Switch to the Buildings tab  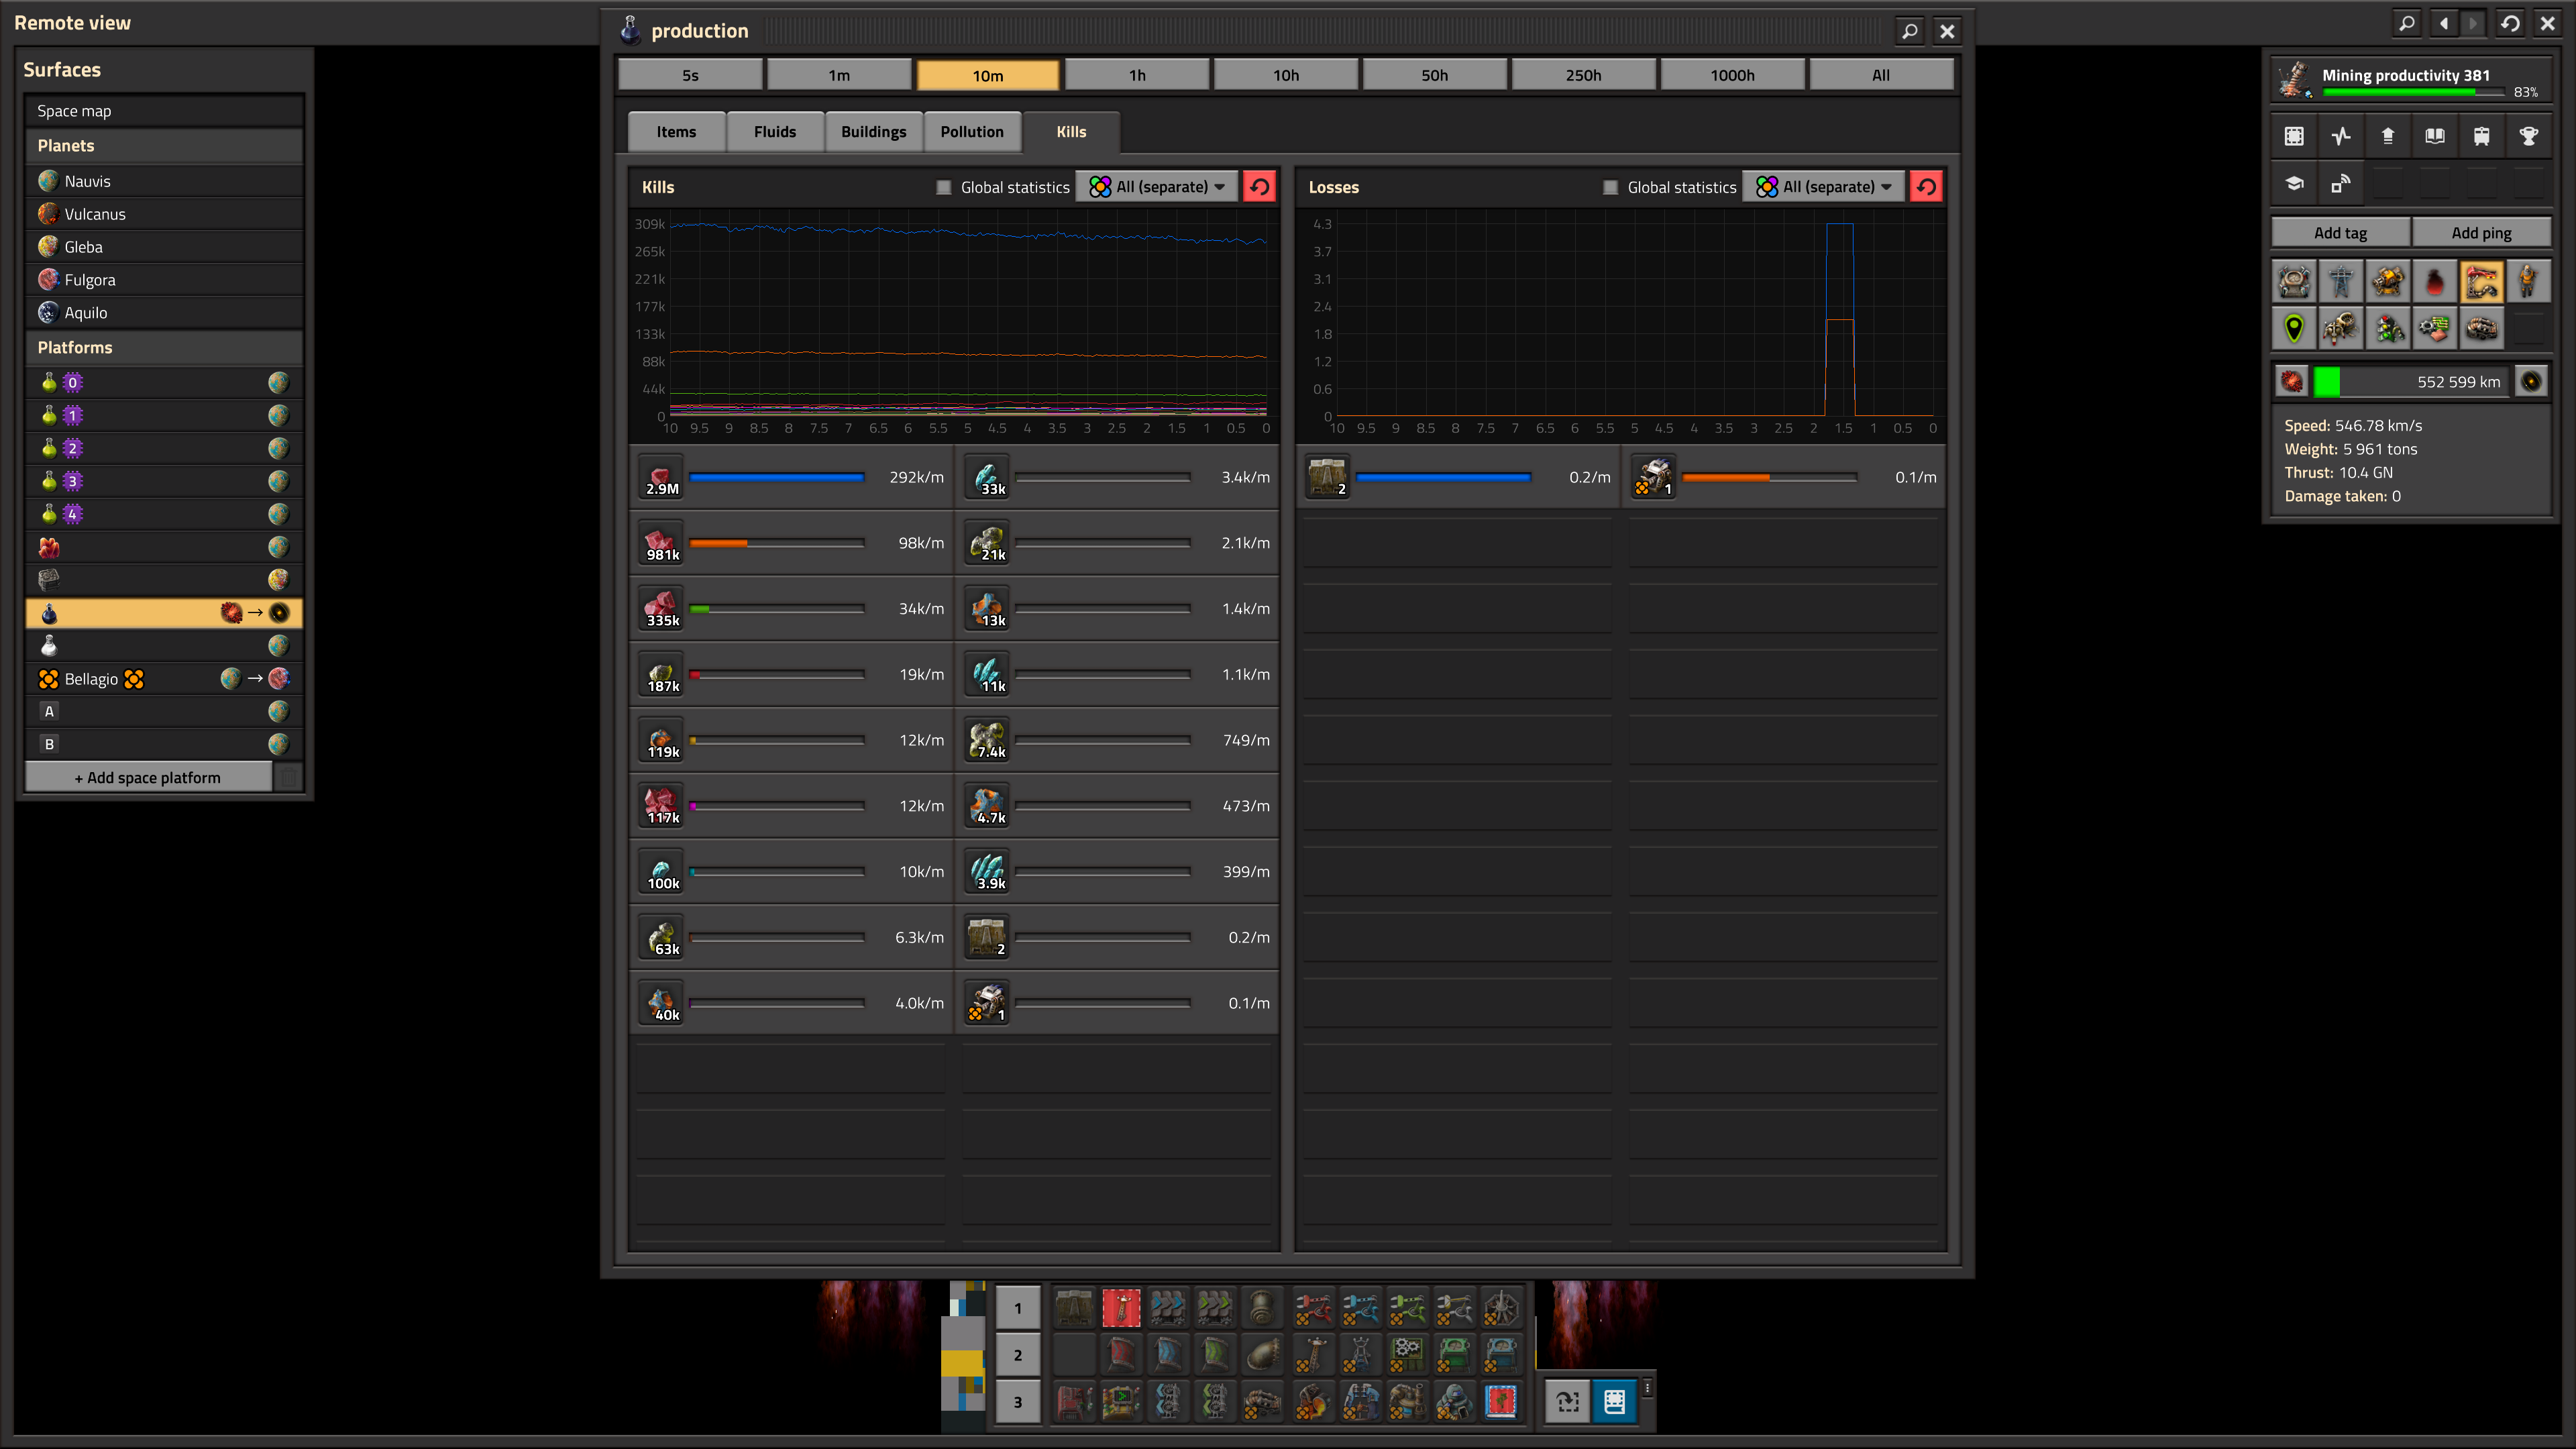point(873,132)
